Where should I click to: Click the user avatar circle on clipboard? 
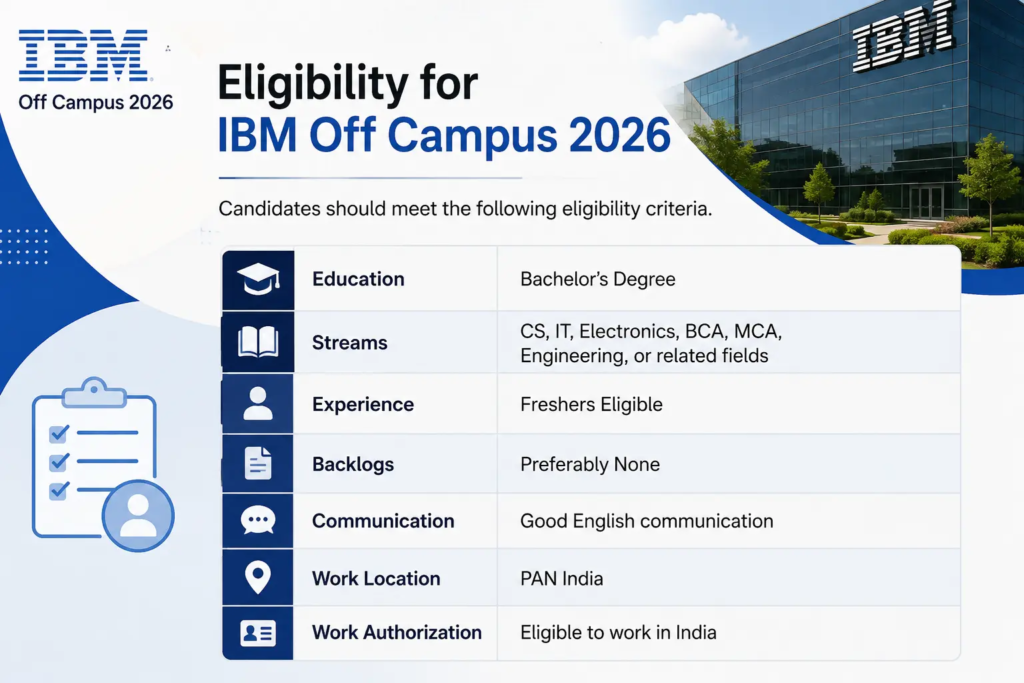pyautogui.click(x=138, y=516)
